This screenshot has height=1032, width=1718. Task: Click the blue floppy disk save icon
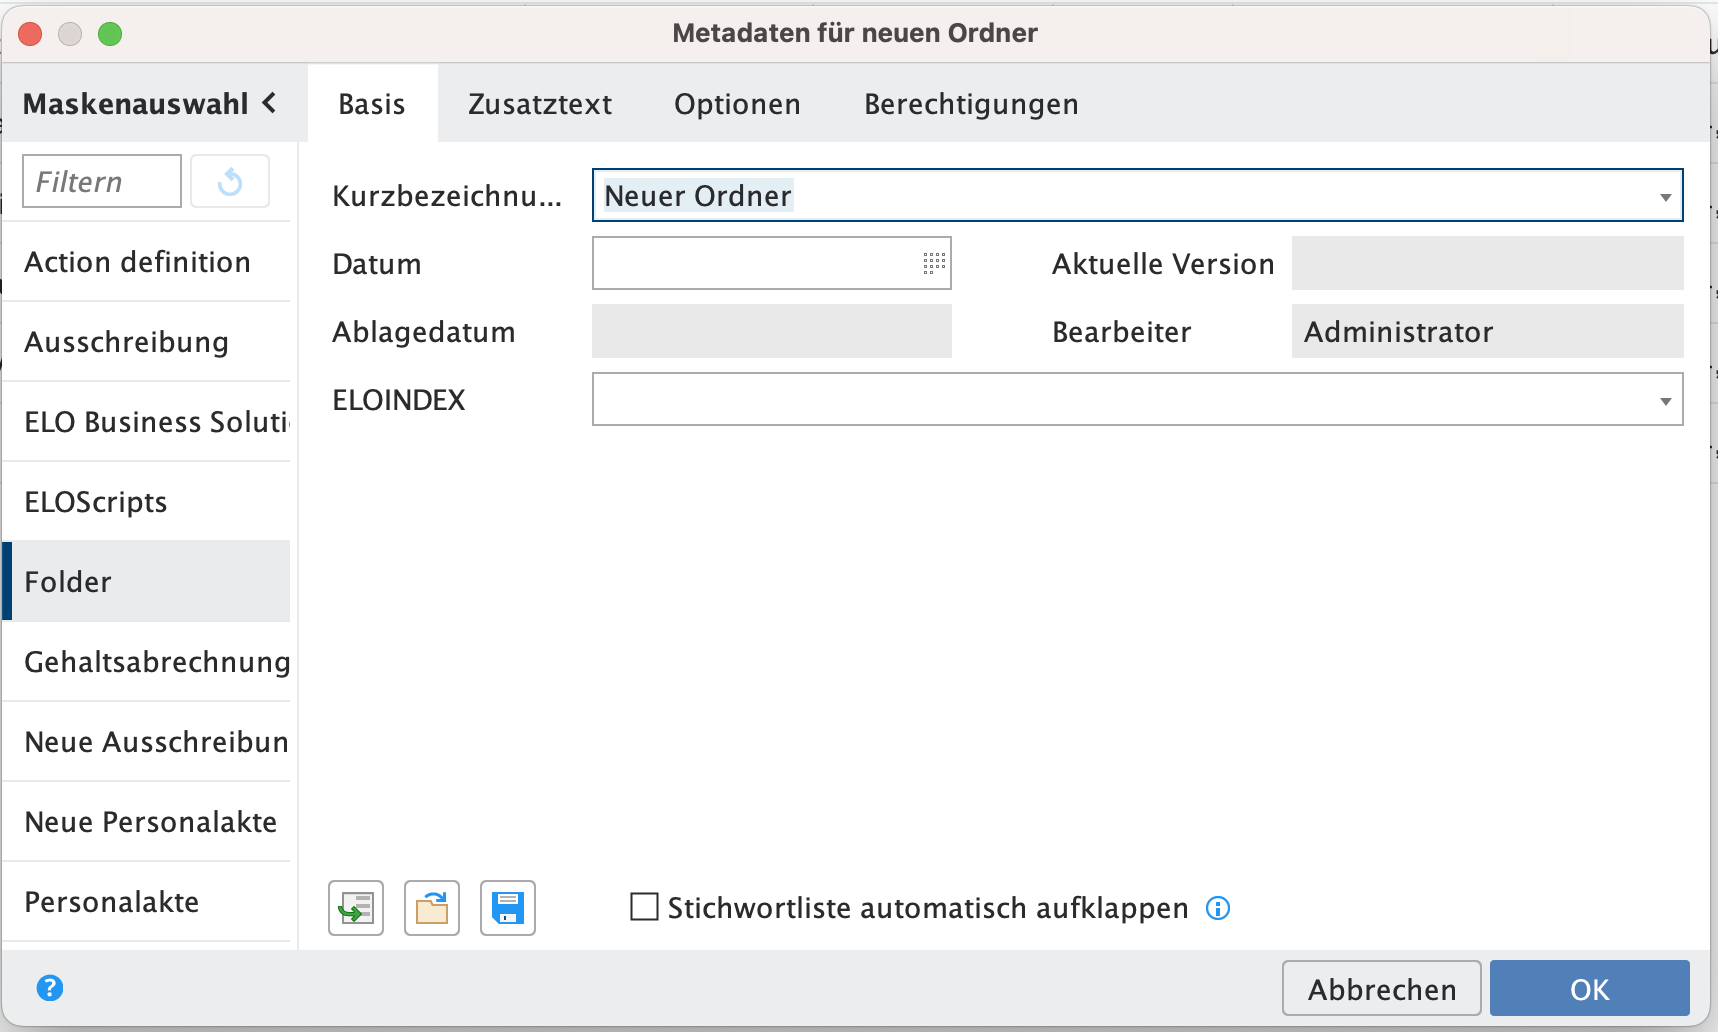(x=508, y=908)
